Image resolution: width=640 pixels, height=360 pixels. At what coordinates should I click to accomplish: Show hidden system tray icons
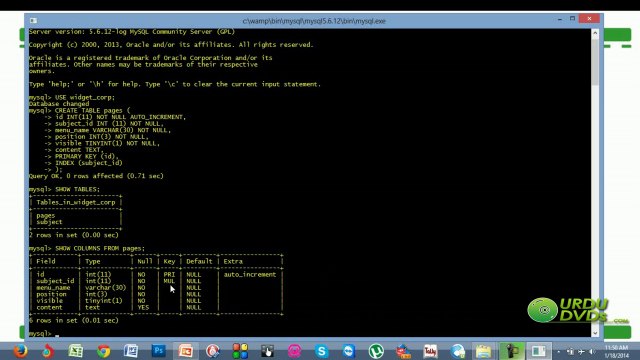pyautogui.click(x=559, y=351)
